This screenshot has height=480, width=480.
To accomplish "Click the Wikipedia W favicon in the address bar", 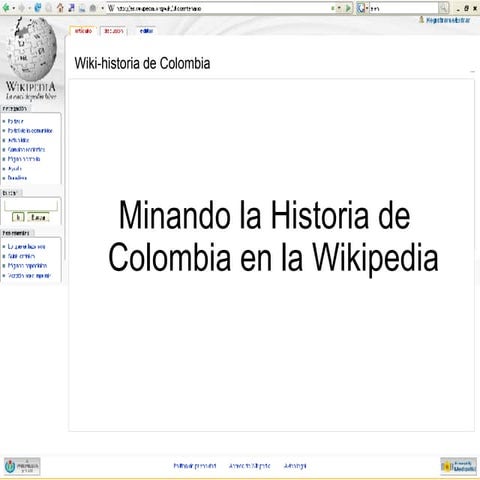I will pyautogui.click(x=111, y=8).
